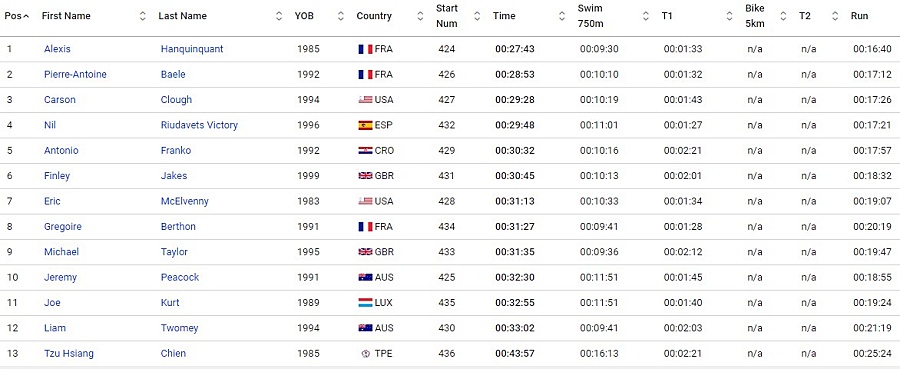The image size is (900, 369).
Task: Click Last Name column sort arrows
Action: 279,16
